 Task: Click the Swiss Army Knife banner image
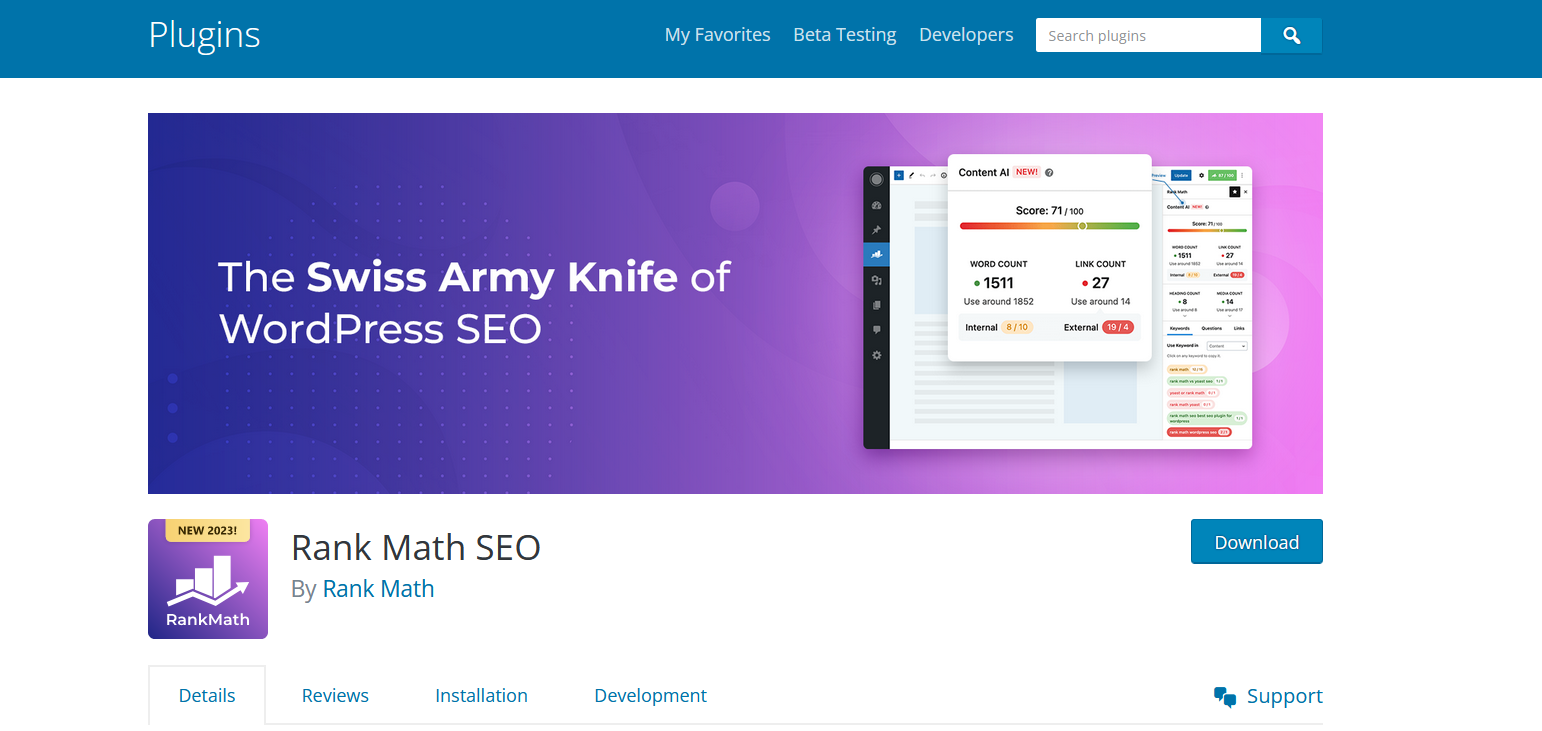click(735, 303)
